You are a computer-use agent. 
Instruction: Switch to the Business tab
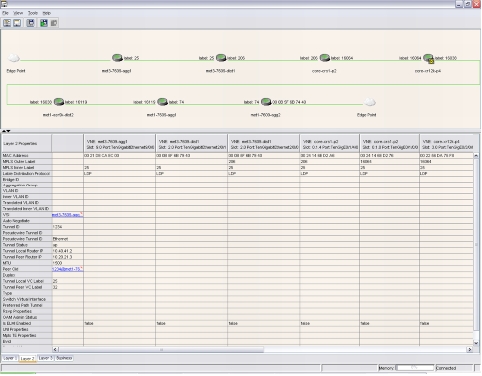(64, 358)
